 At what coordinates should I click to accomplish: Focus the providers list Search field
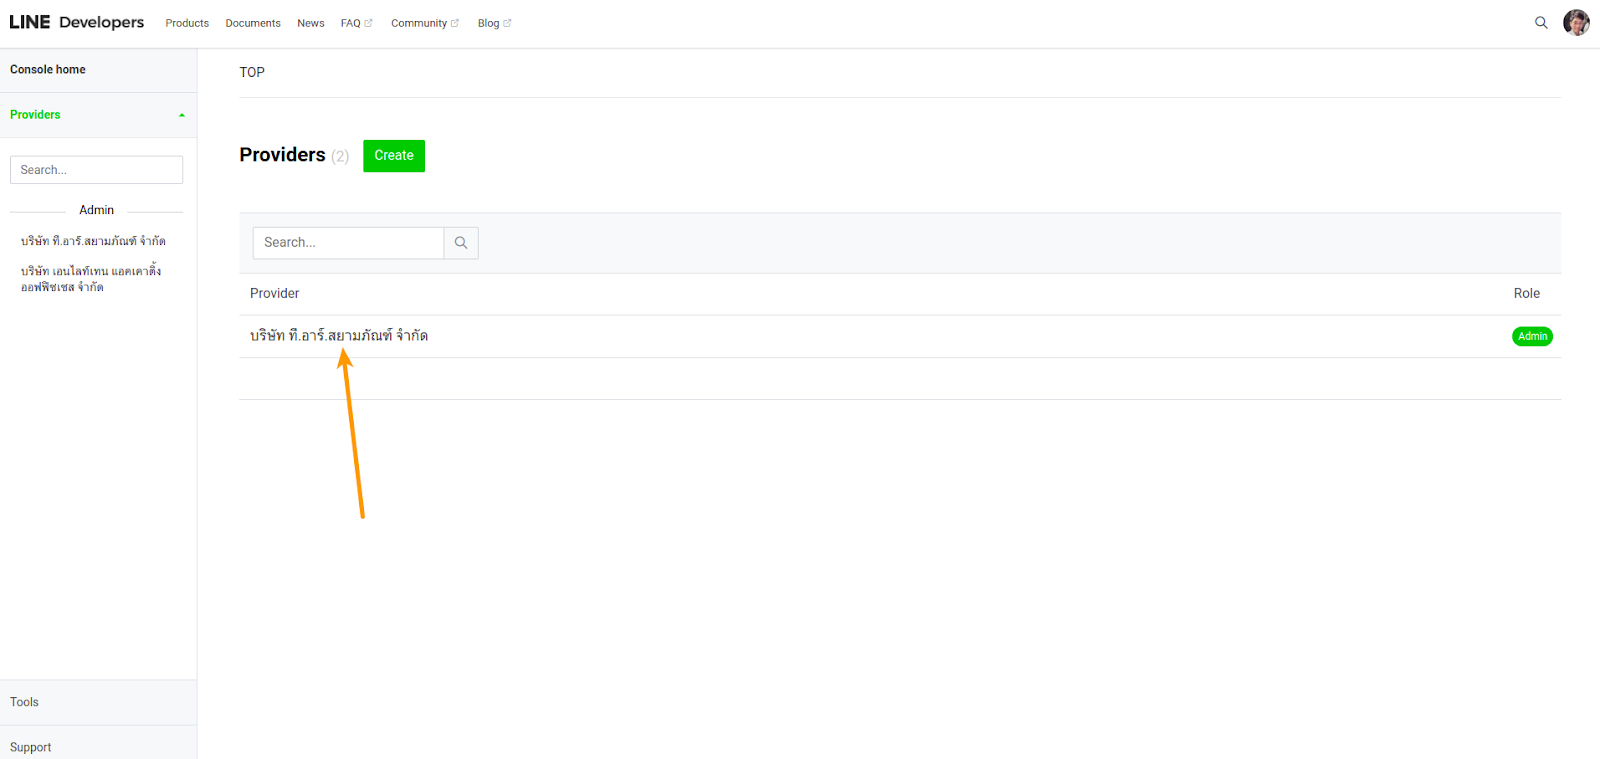348,243
